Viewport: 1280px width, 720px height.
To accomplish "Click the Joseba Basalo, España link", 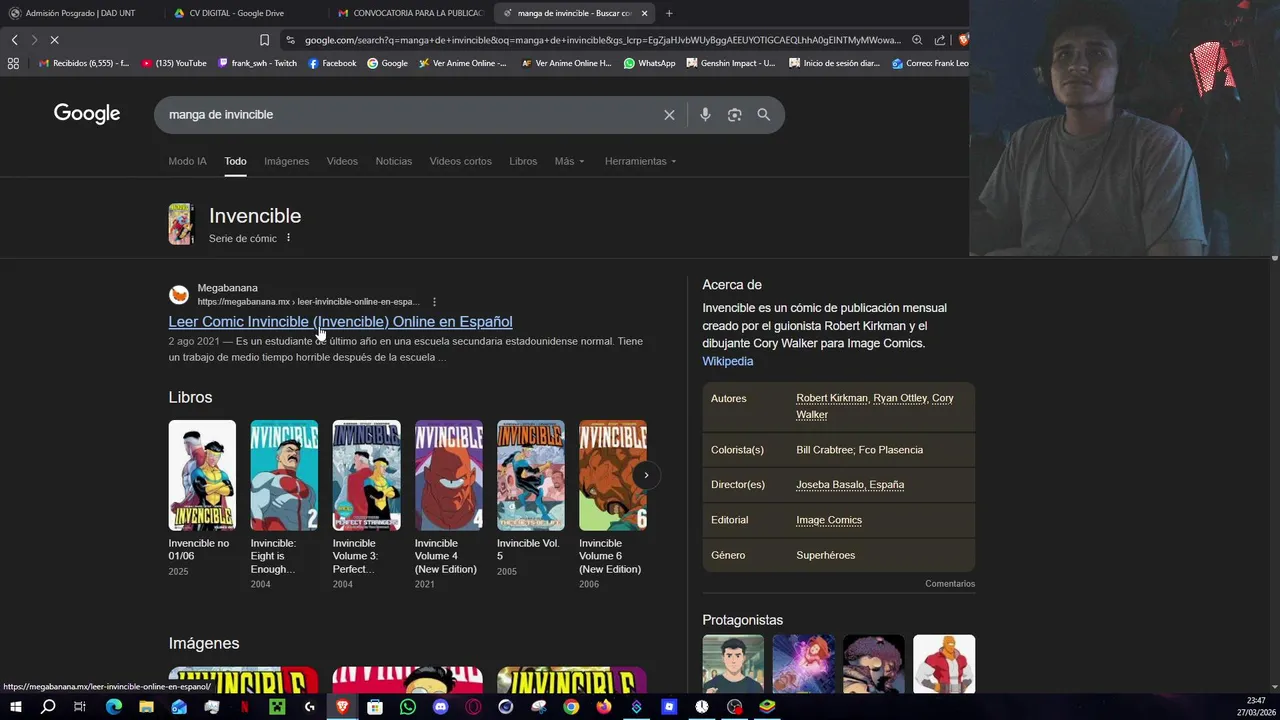I will [x=850, y=485].
